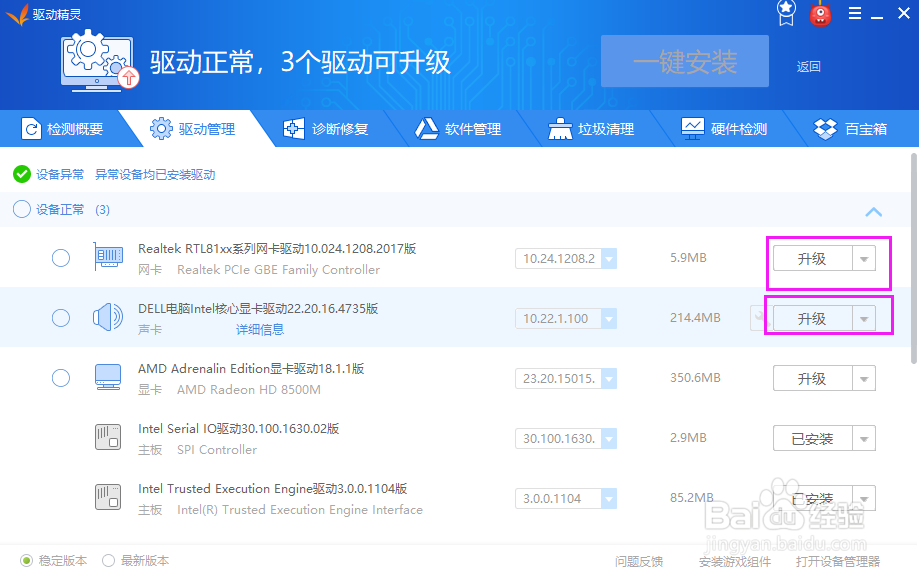Click the 5.9MB size value
The height and width of the screenshot is (576, 919).
pyautogui.click(x=688, y=258)
